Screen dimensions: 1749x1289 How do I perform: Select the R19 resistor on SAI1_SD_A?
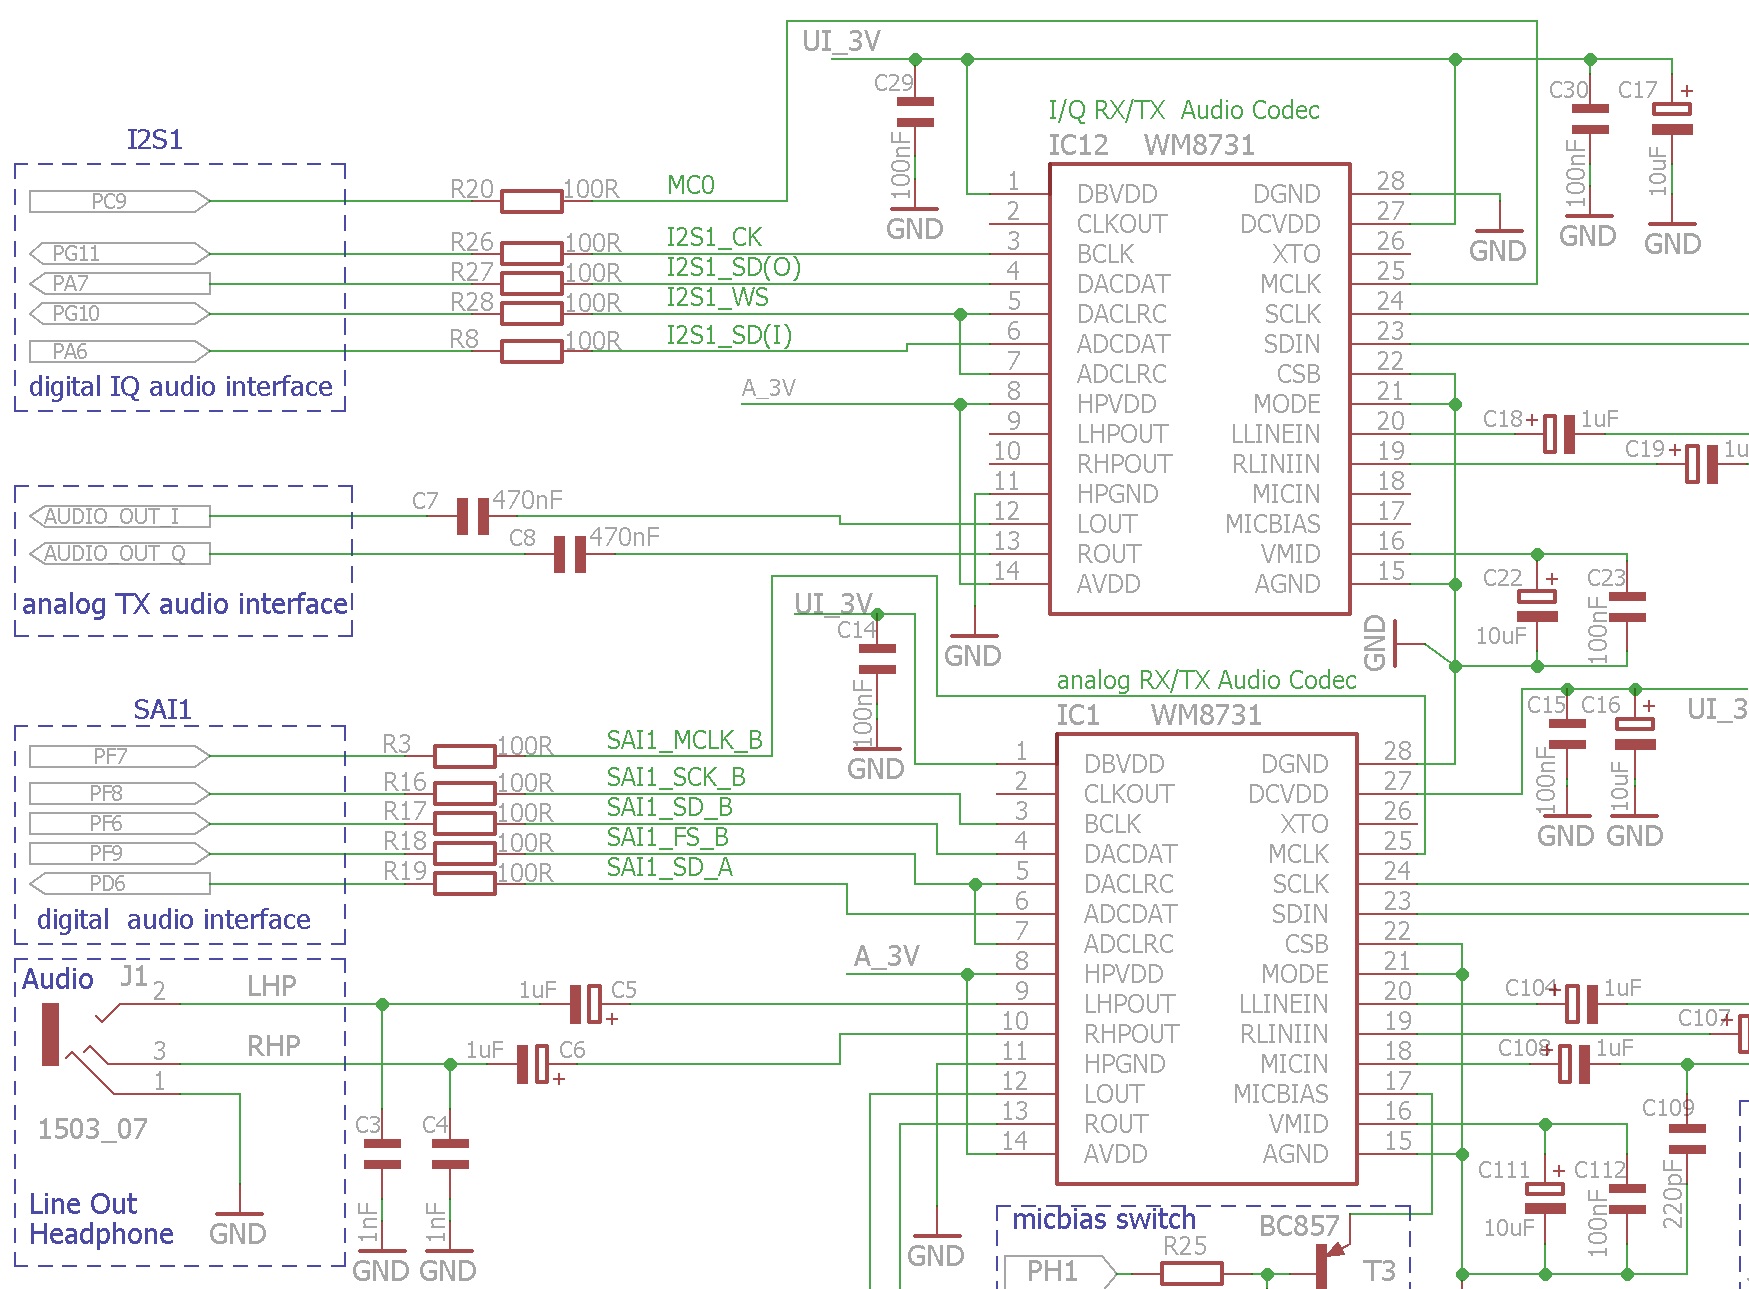tap(465, 883)
